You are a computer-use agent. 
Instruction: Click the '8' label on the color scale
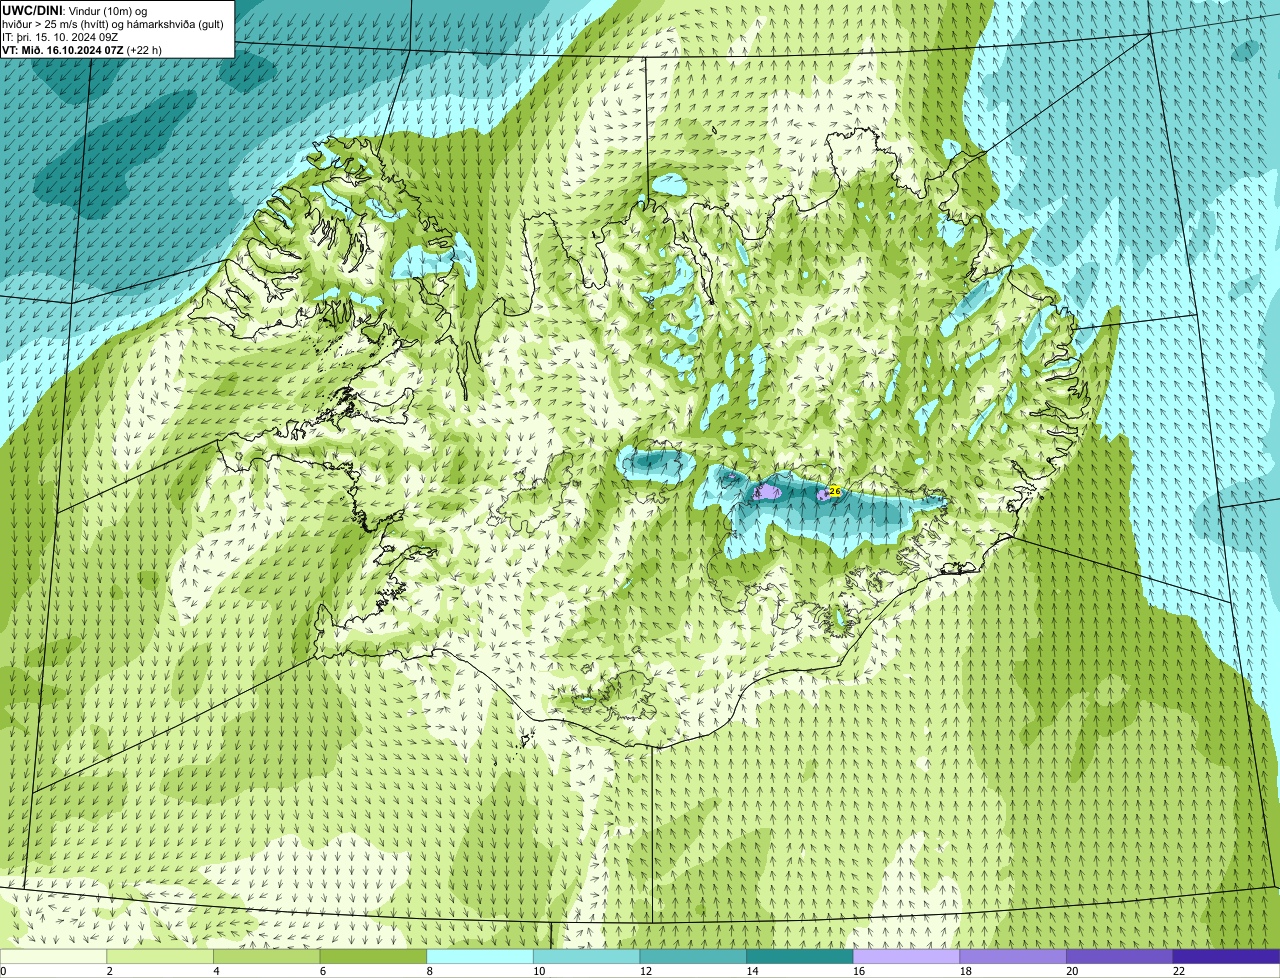tap(429, 971)
